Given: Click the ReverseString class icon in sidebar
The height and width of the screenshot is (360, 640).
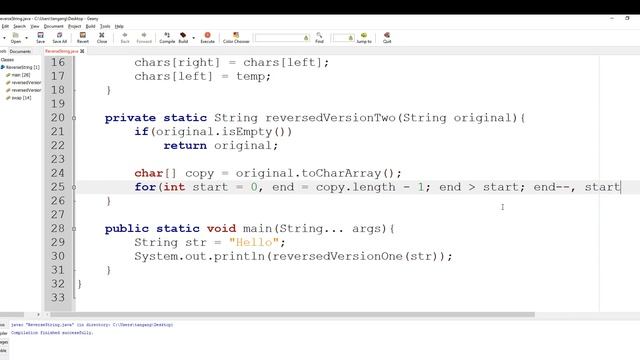Looking at the screenshot, I should point(3,67).
